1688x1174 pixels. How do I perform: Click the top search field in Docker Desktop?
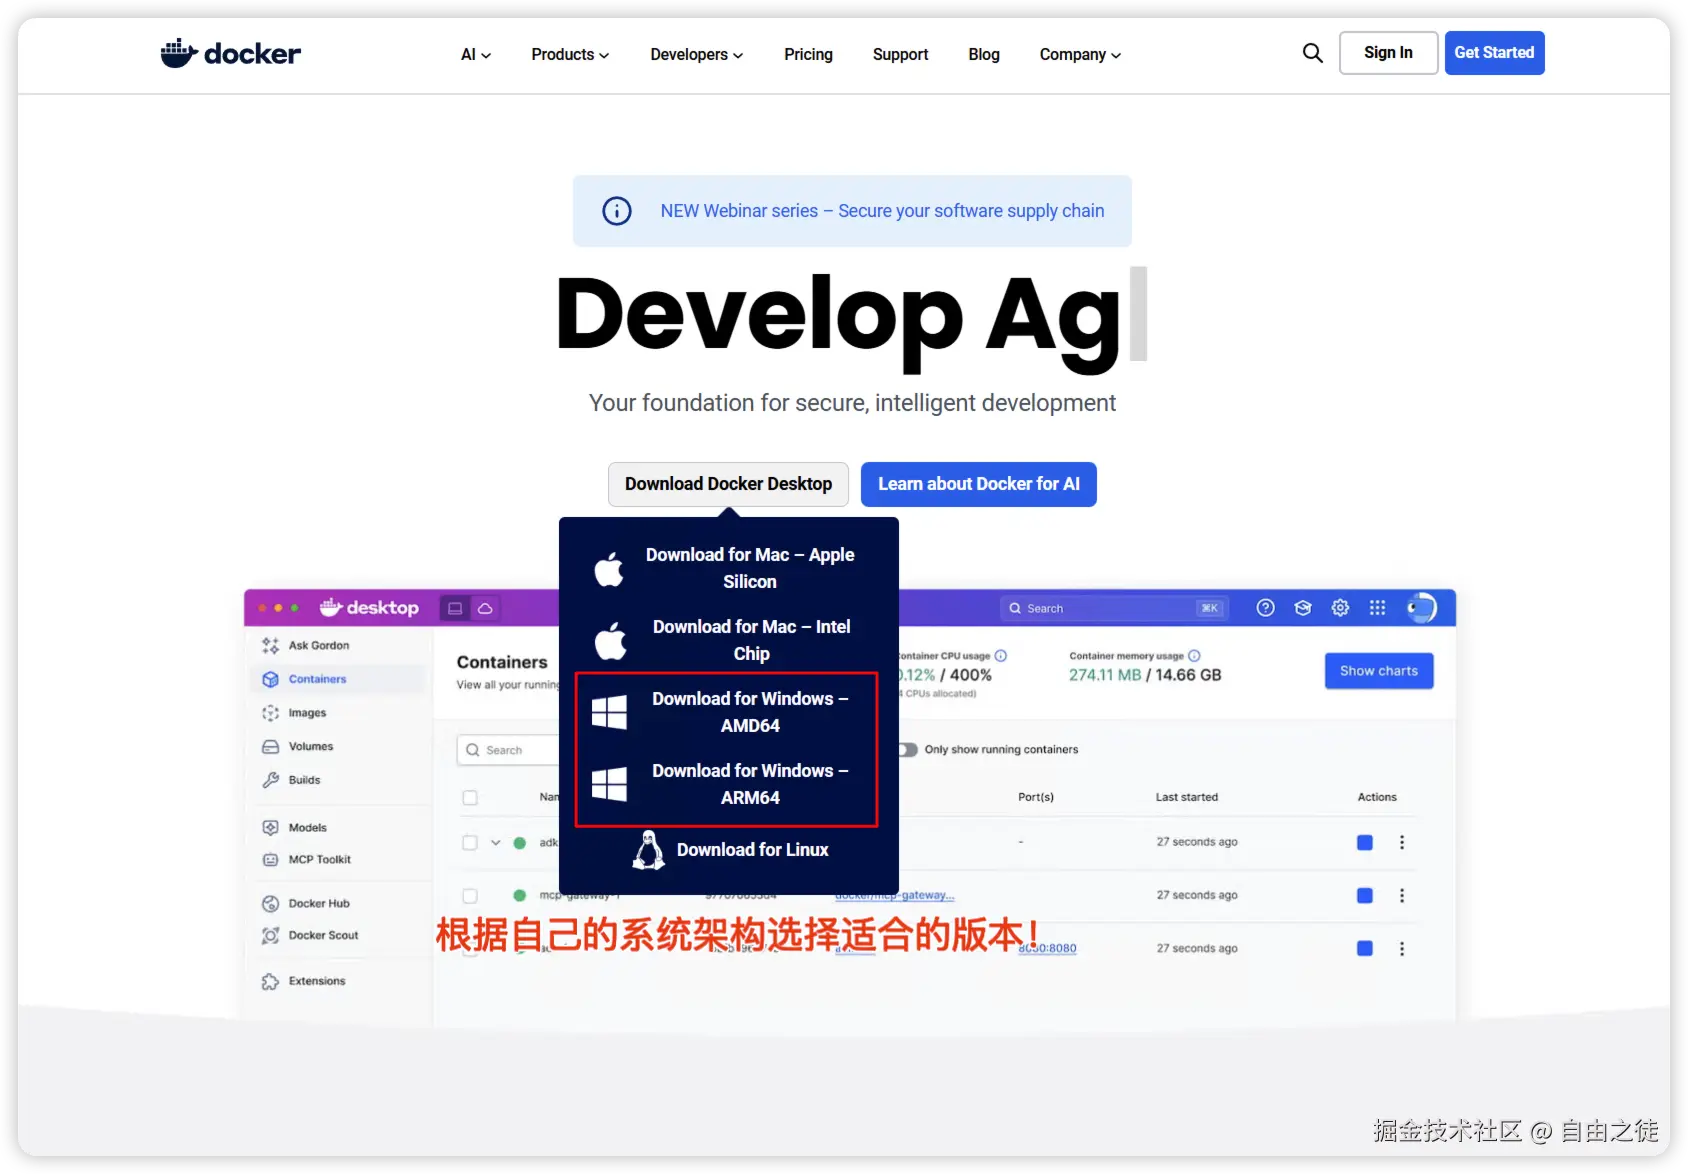click(1113, 608)
